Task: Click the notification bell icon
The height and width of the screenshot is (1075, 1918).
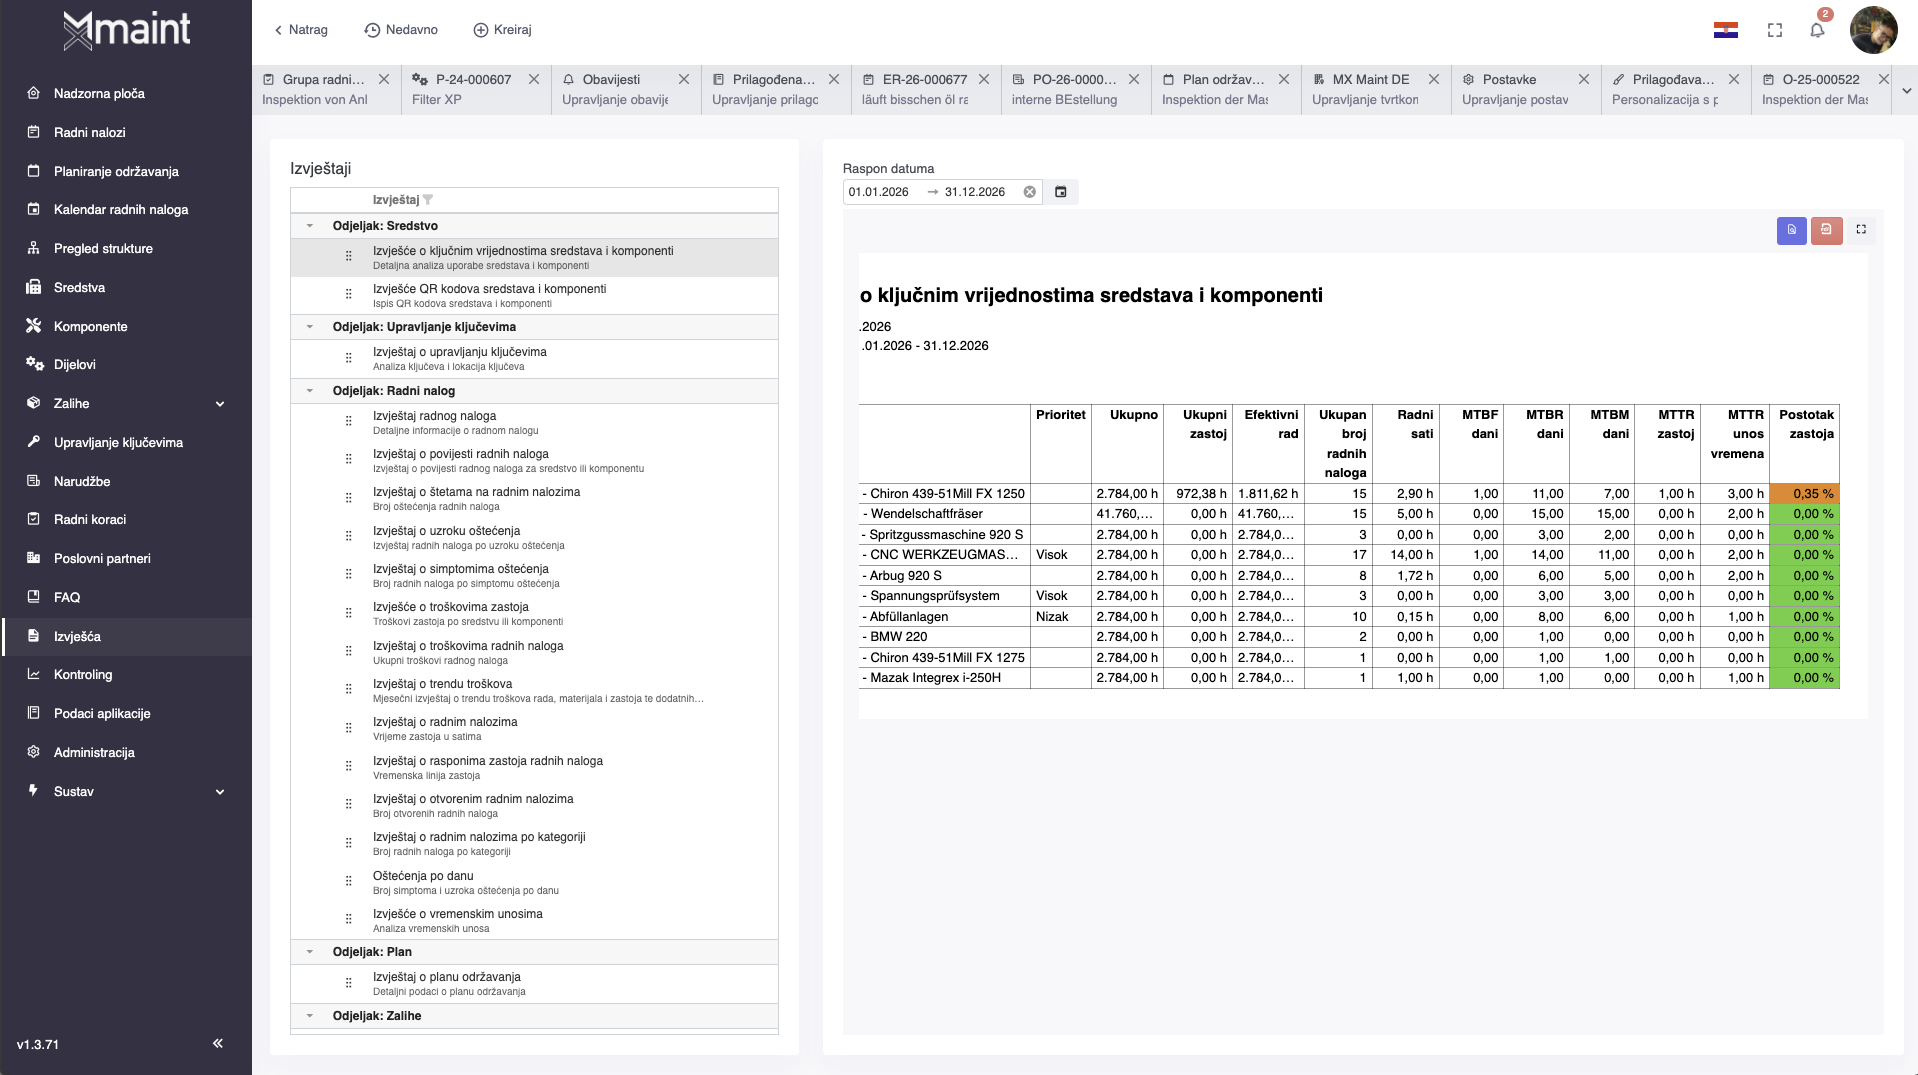Action: click(x=1817, y=30)
